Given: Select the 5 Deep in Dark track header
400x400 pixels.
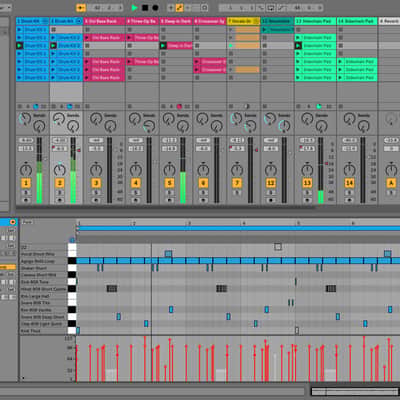Looking at the screenshot, I should click(176, 21).
